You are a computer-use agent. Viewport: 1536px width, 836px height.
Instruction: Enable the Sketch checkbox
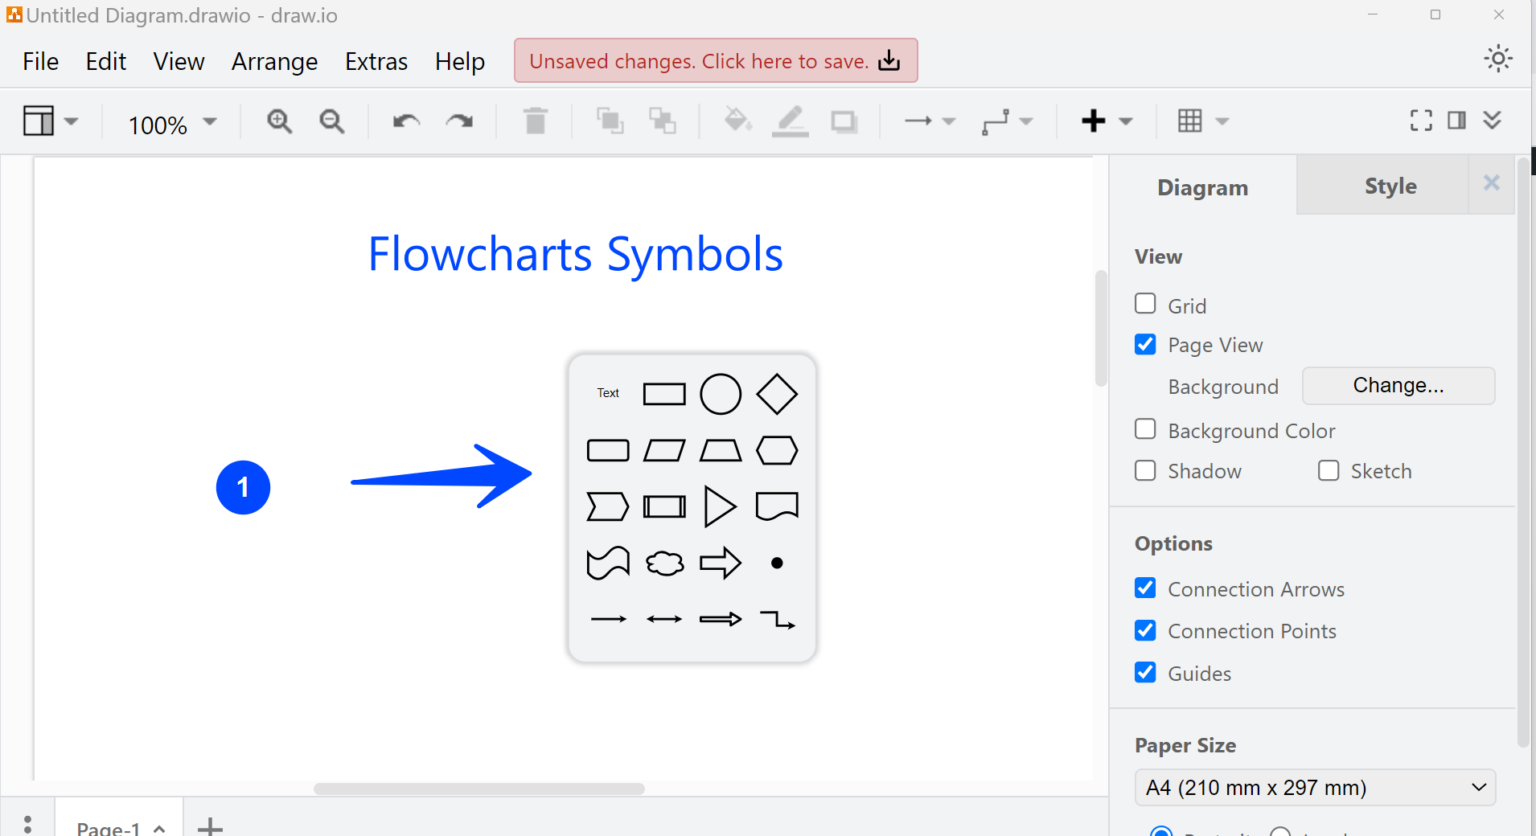coord(1328,470)
